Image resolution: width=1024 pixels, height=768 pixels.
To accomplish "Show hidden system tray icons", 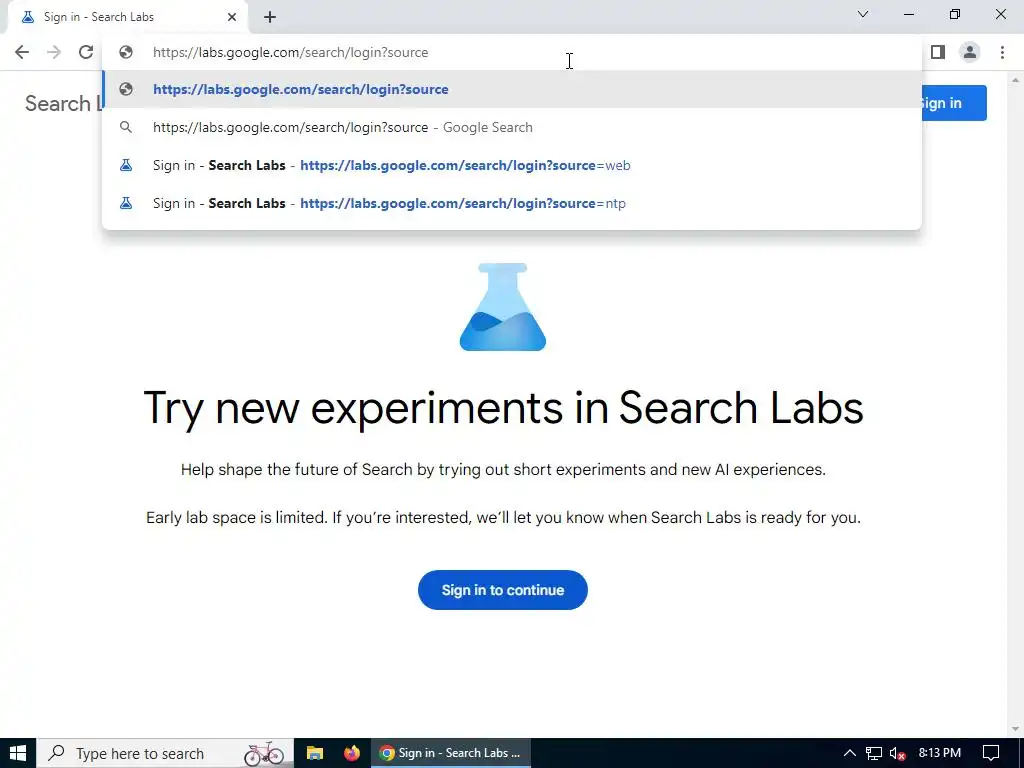I will [x=849, y=753].
